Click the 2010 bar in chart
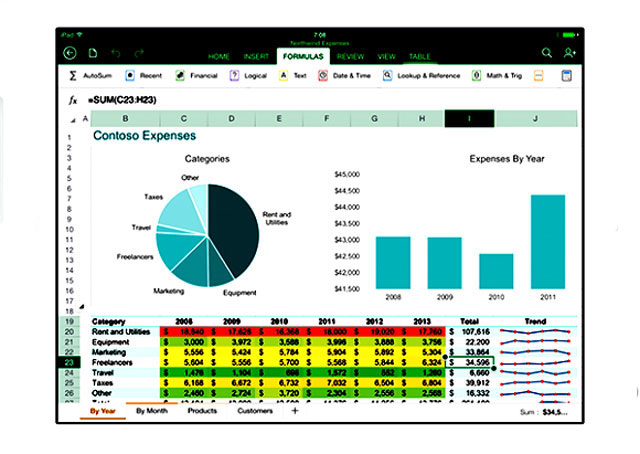The height and width of the screenshot is (454, 640). 496,271
